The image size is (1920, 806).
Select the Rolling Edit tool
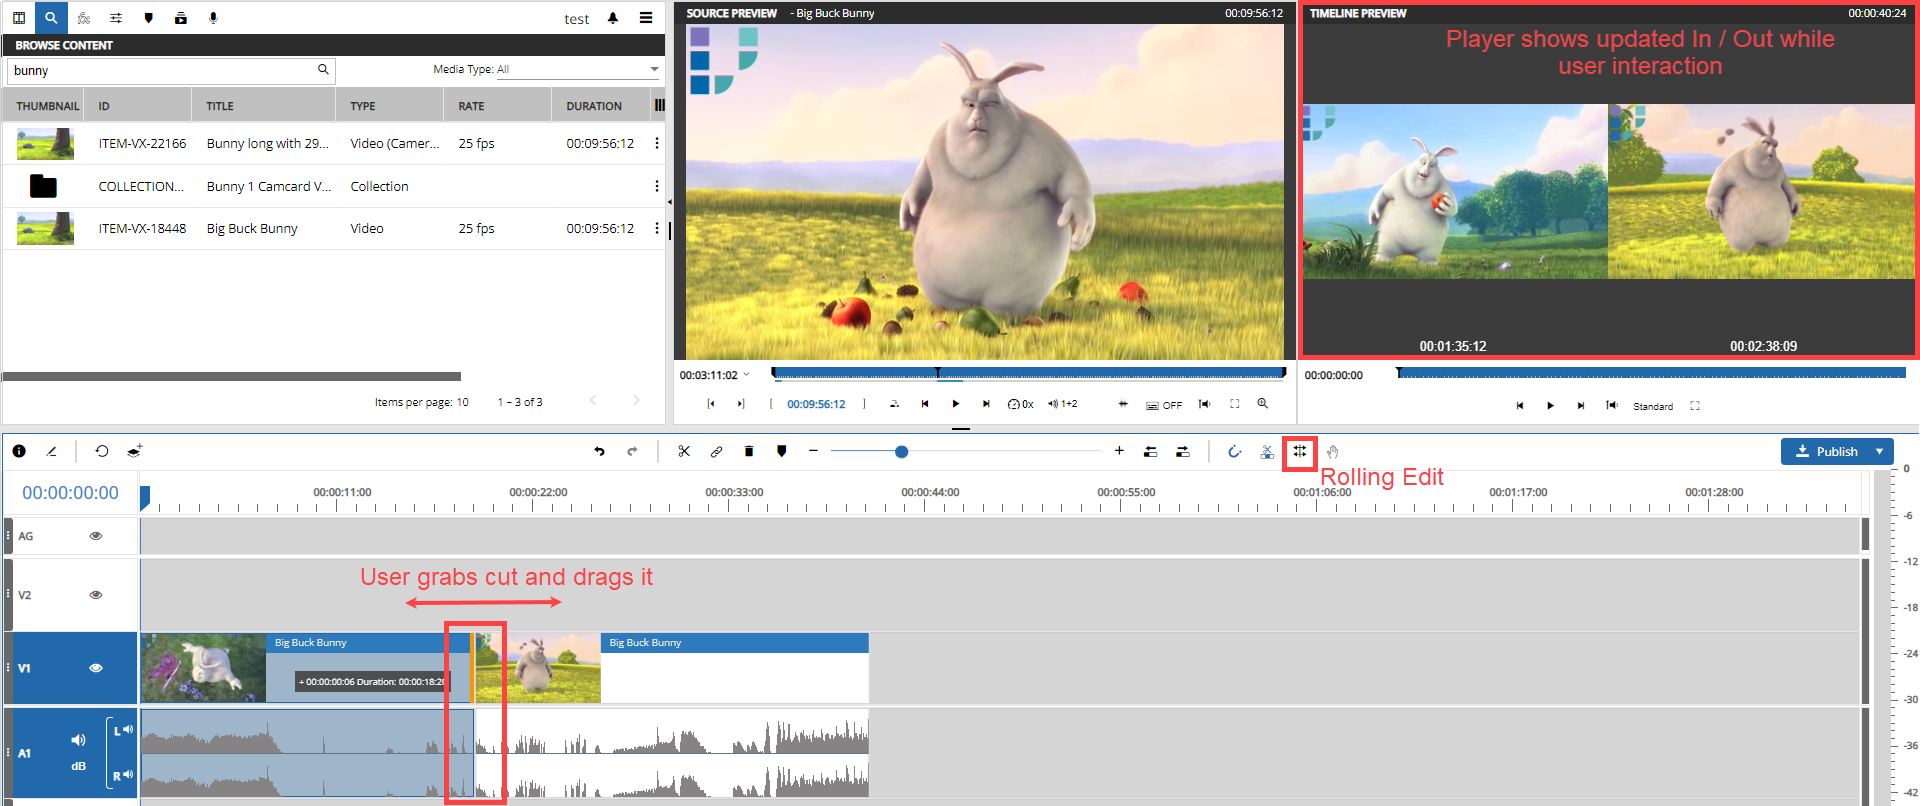(1299, 452)
